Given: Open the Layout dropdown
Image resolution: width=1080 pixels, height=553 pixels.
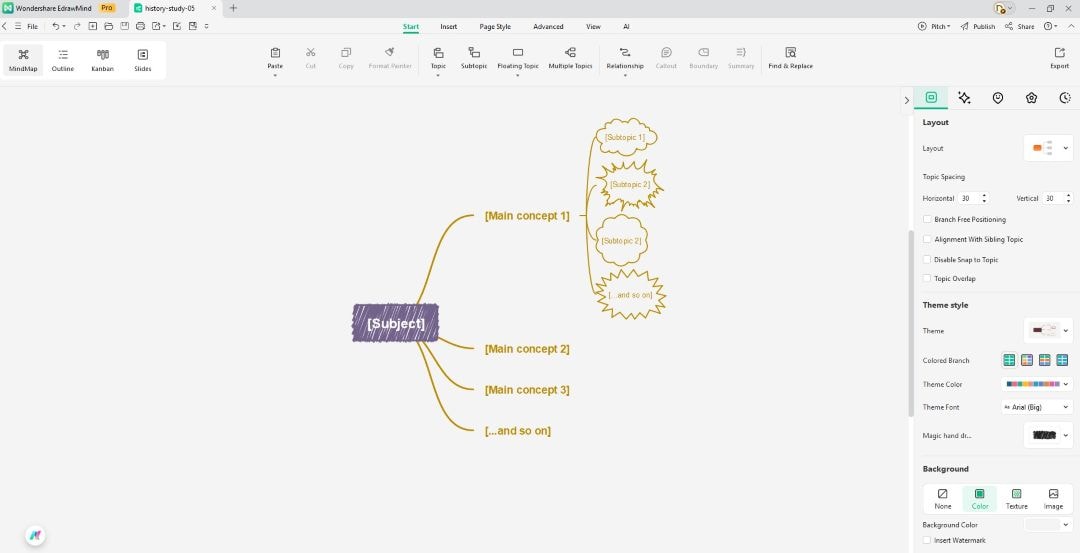Looking at the screenshot, I should (x=1048, y=148).
